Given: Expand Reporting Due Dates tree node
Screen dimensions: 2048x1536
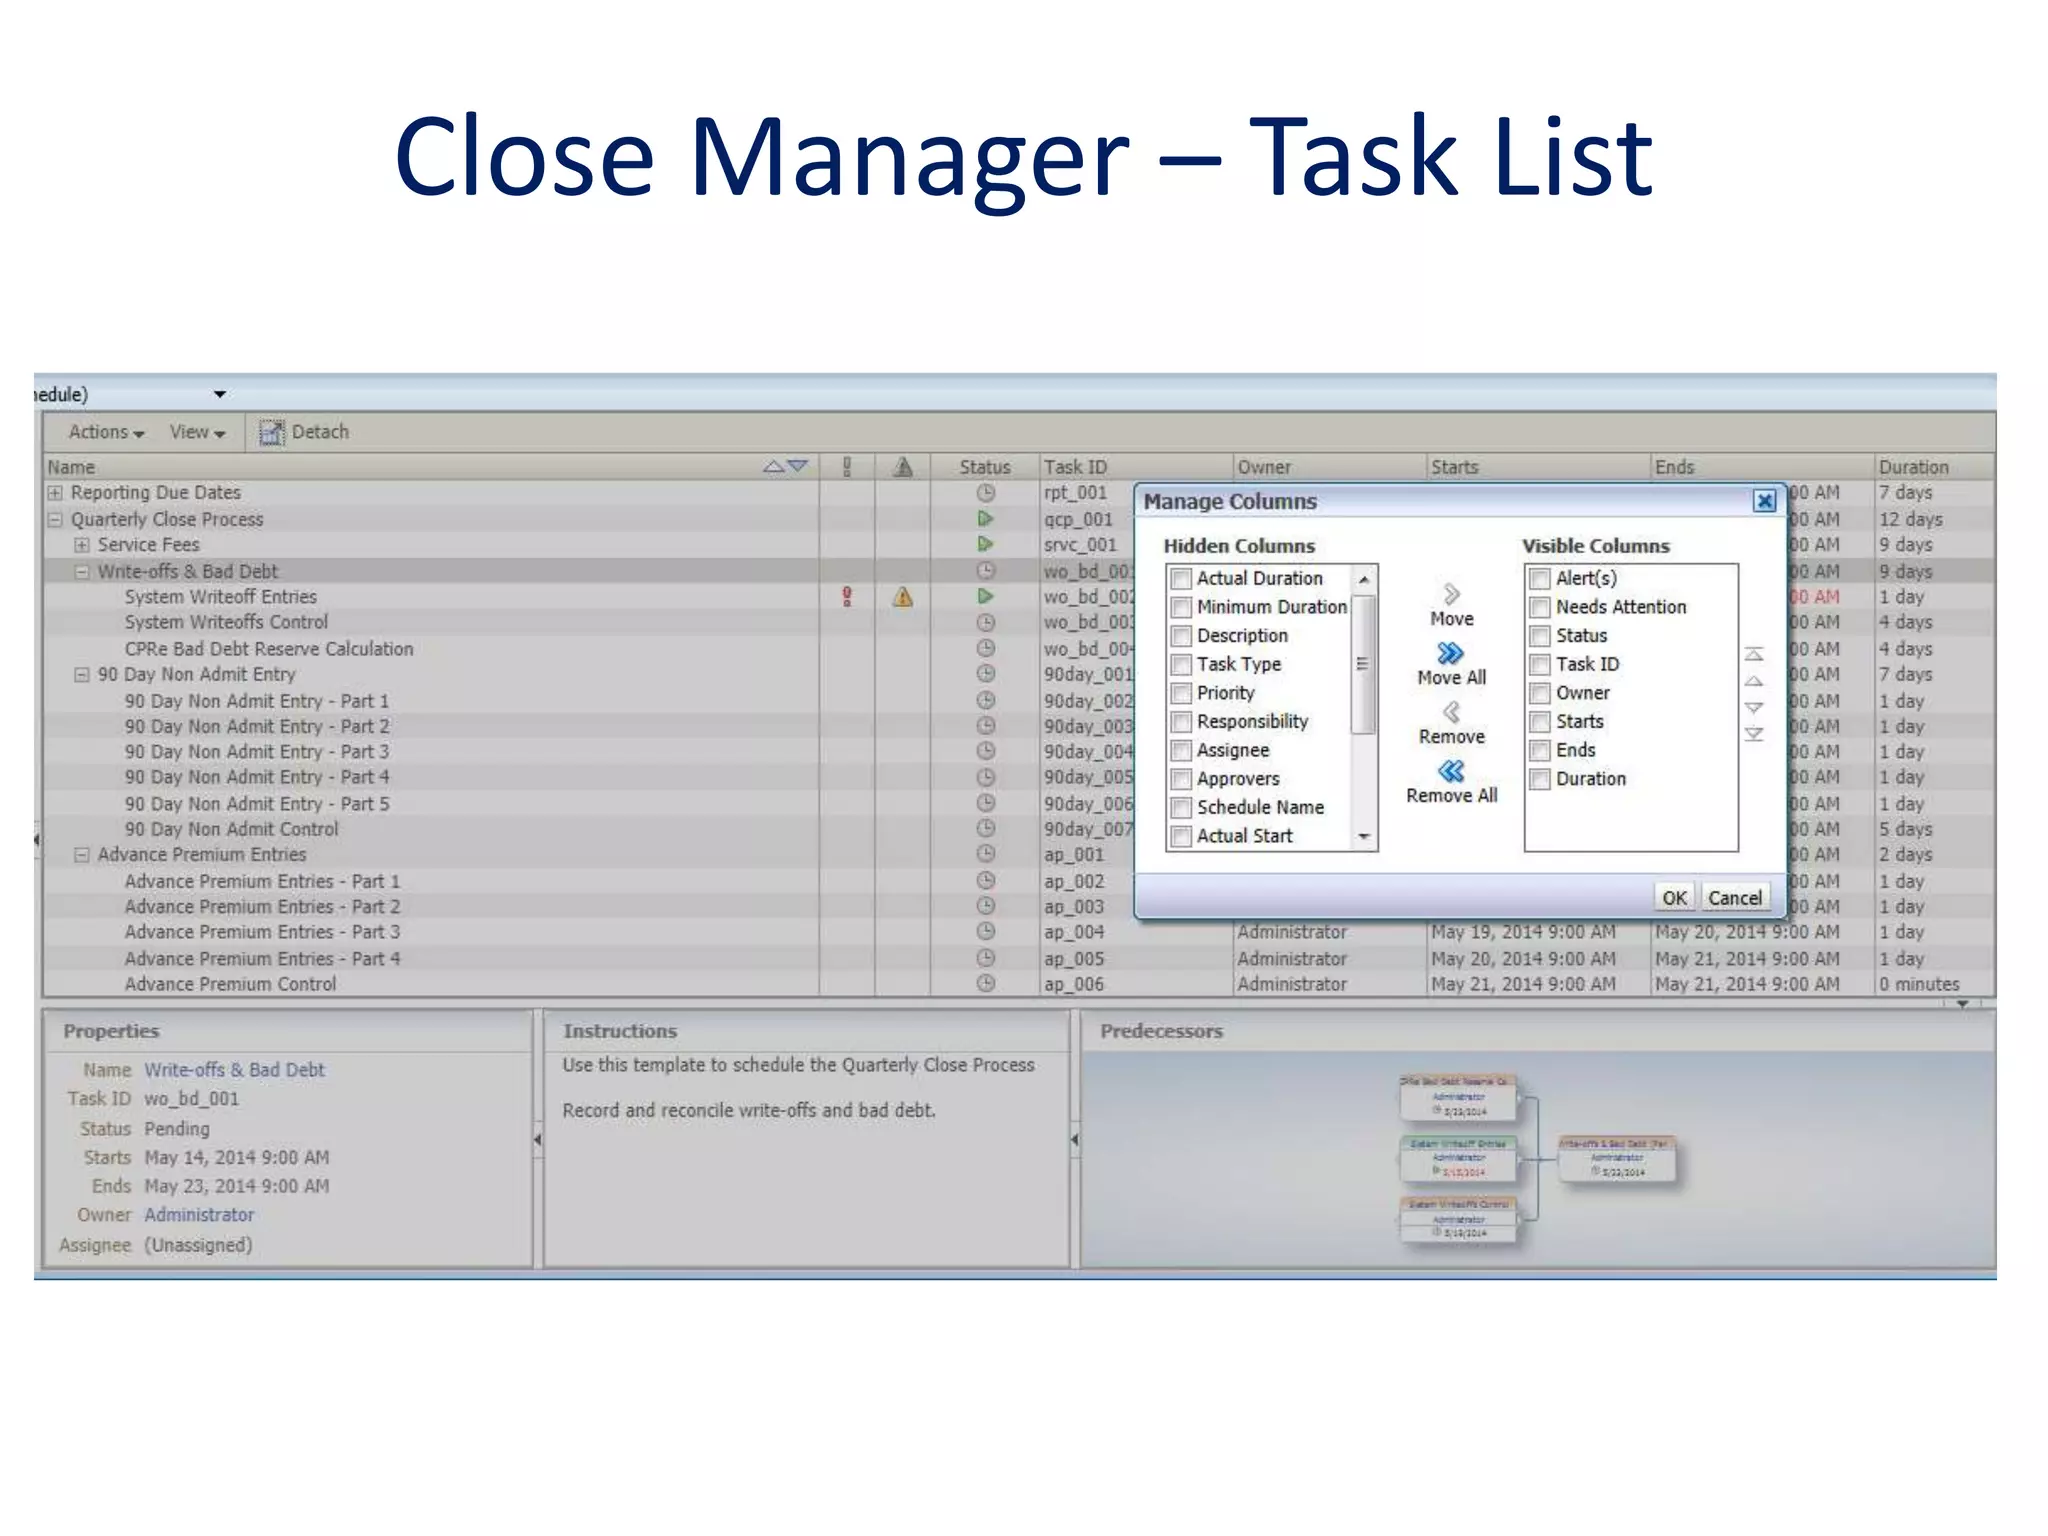Looking at the screenshot, I should pos(55,493).
